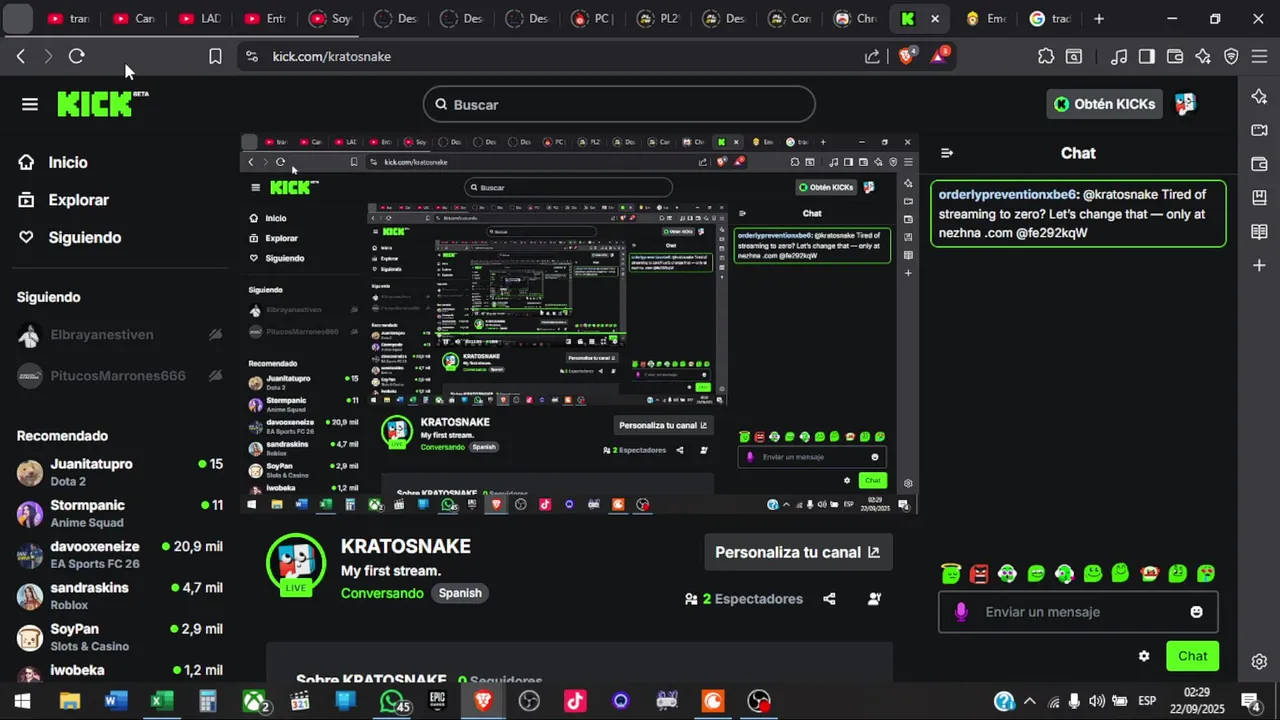This screenshot has width=1280, height=720.
Task: Open recommended channel iwobeka
Action: 120,670
